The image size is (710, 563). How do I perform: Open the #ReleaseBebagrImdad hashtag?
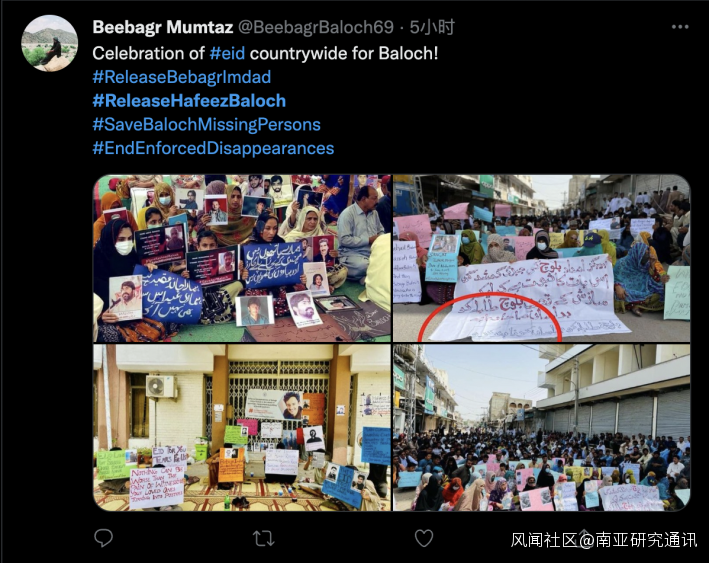pyautogui.click(x=182, y=77)
